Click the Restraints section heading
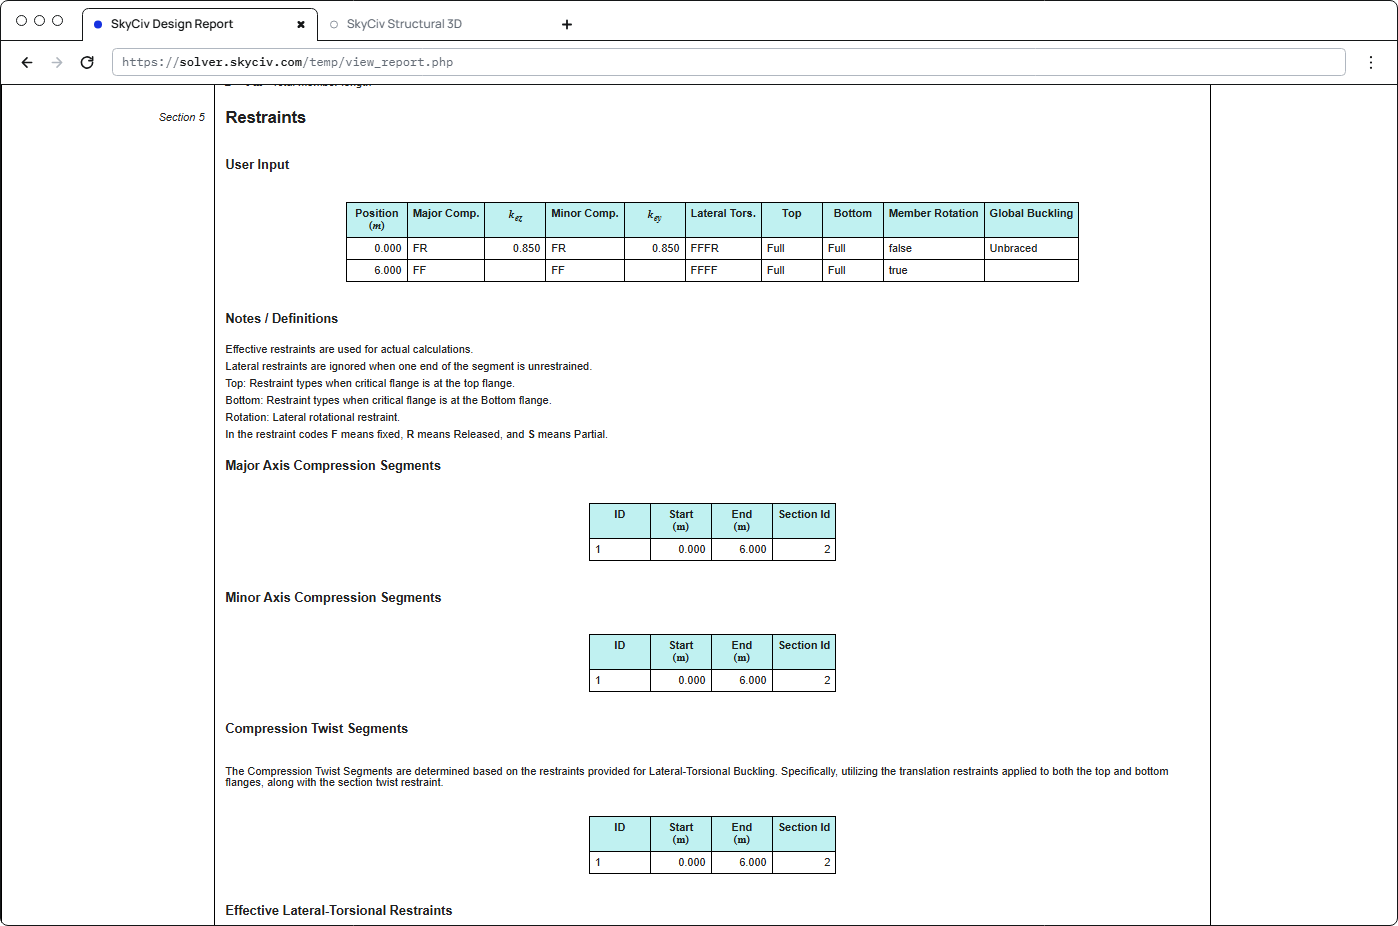This screenshot has width=1398, height=926. click(266, 117)
